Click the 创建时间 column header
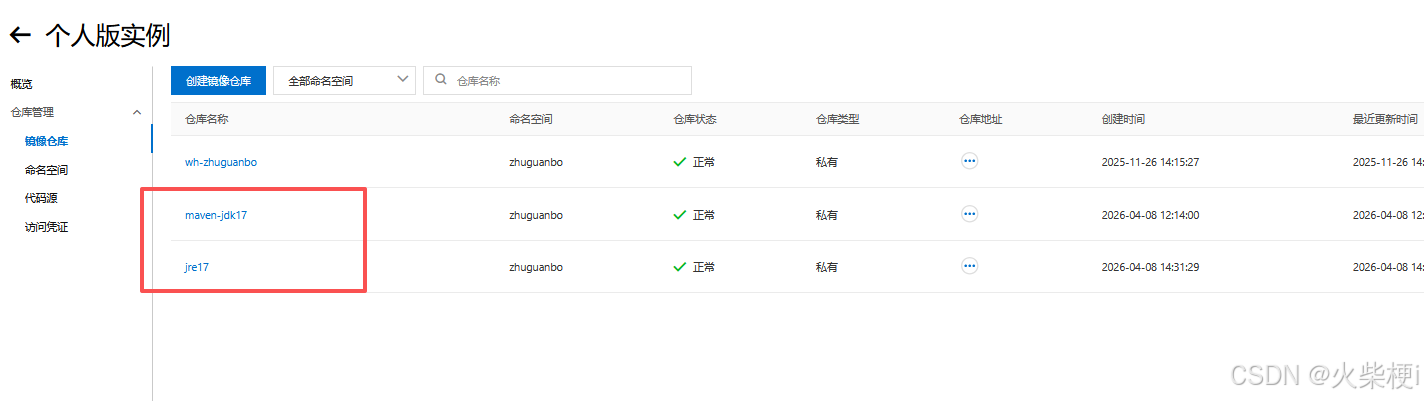This screenshot has width=1424, height=401. click(x=1124, y=119)
